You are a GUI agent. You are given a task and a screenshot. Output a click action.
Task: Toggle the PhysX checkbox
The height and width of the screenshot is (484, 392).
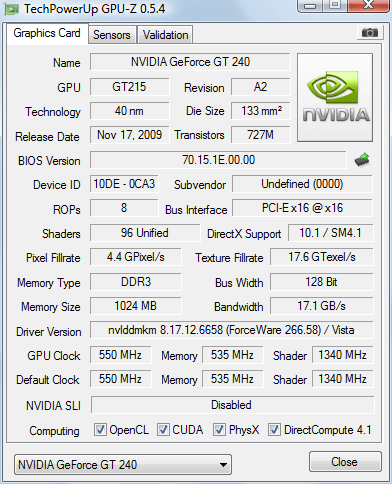coord(219,429)
